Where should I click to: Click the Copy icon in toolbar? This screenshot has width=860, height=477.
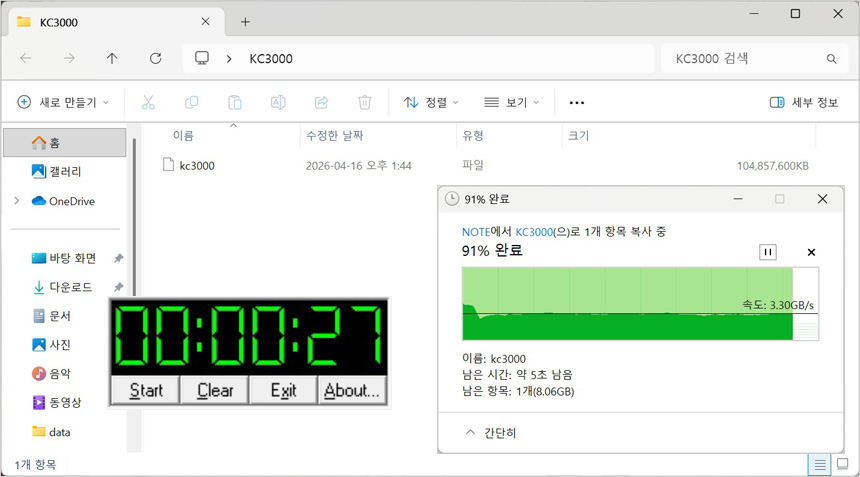(191, 102)
